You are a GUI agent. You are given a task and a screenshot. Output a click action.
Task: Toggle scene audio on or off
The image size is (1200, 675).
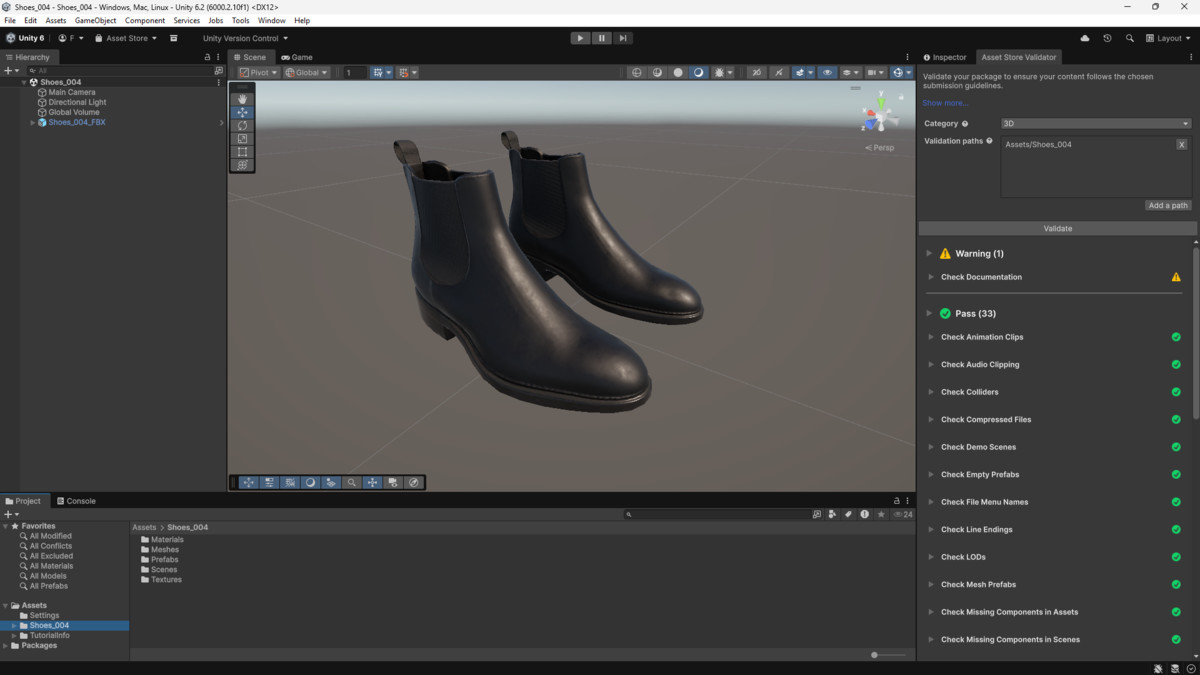777,72
